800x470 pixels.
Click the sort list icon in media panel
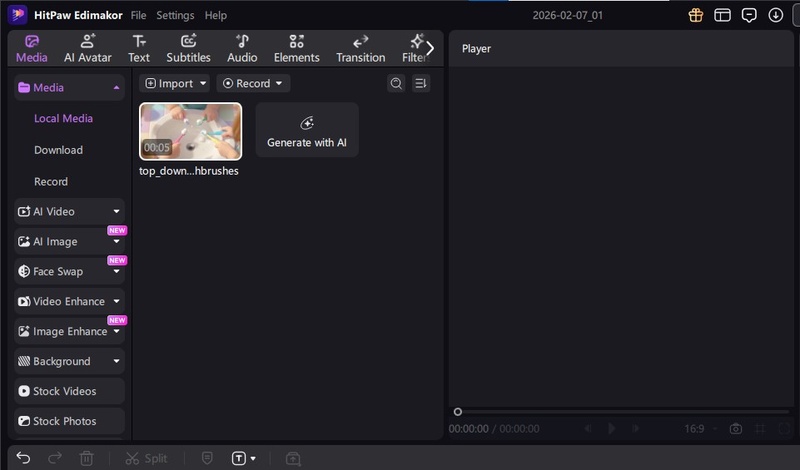click(x=421, y=84)
